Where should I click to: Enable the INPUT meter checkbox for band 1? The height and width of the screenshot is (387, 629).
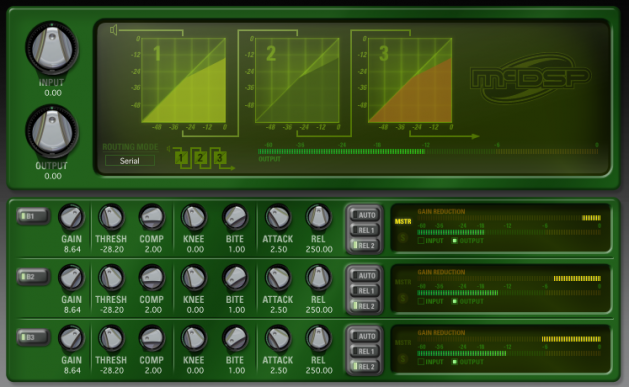[x=421, y=241]
